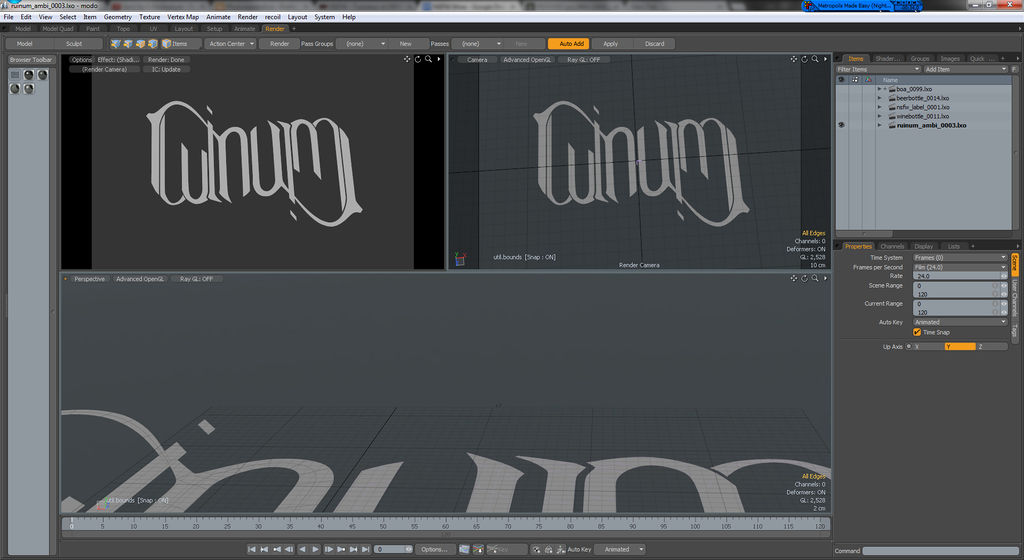Expand the winebottle_0011.lxo tree item
1024x560 pixels.
click(880, 116)
